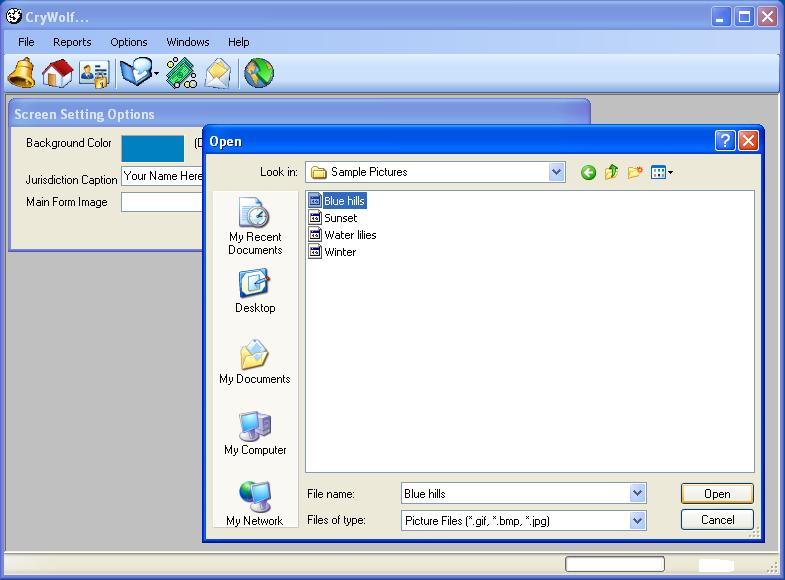Click the book with magnifier toolbar icon
Viewport: 785px width, 580px height.
click(x=136, y=73)
